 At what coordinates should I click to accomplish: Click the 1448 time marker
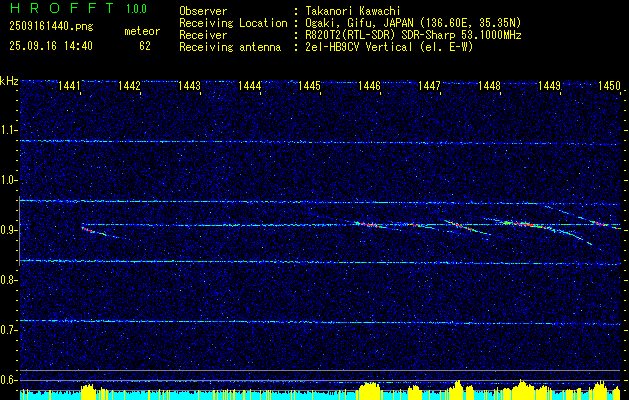pyautogui.click(x=489, y=86)
